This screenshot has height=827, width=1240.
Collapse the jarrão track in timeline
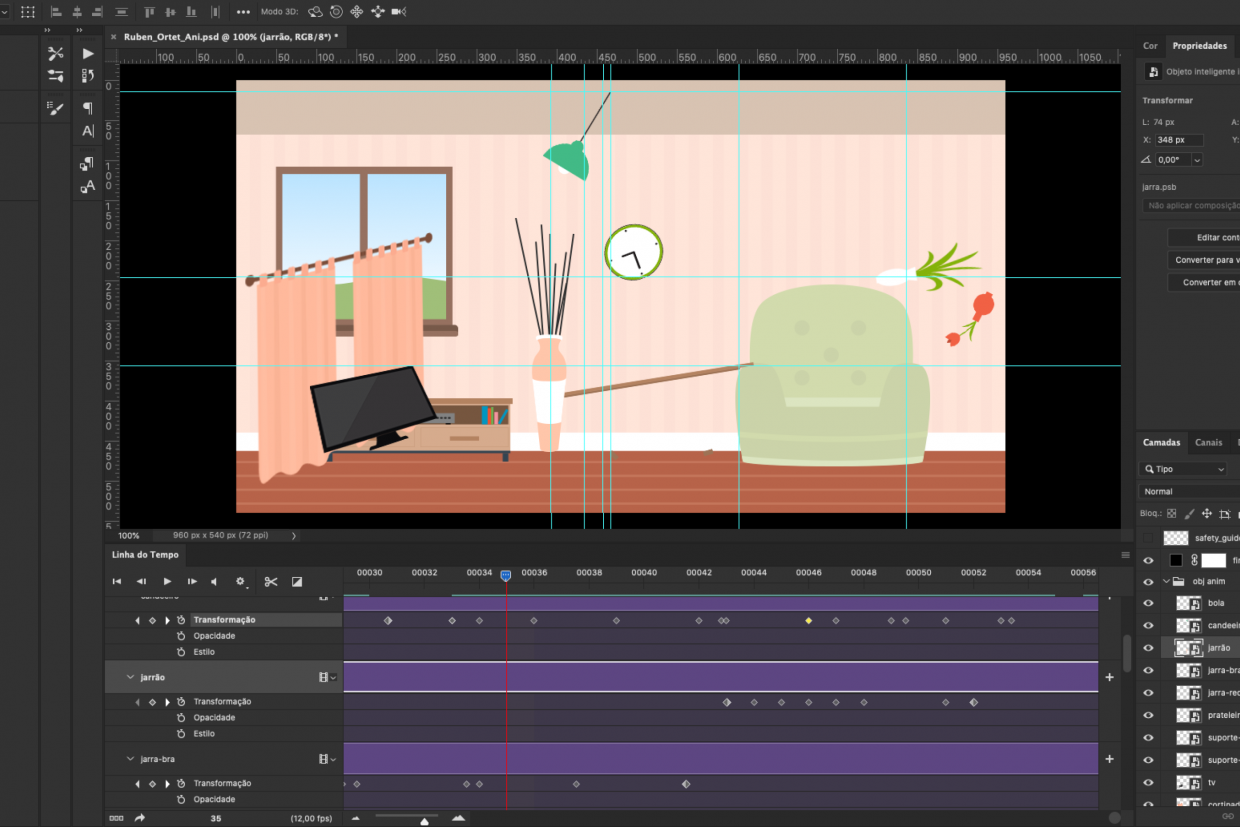130,677
